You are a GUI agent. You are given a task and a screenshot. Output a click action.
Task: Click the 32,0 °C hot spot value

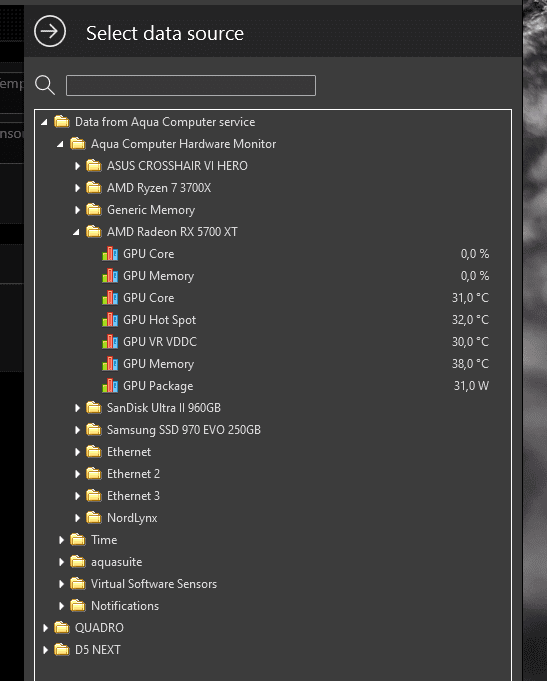click(x=470, y=320)
